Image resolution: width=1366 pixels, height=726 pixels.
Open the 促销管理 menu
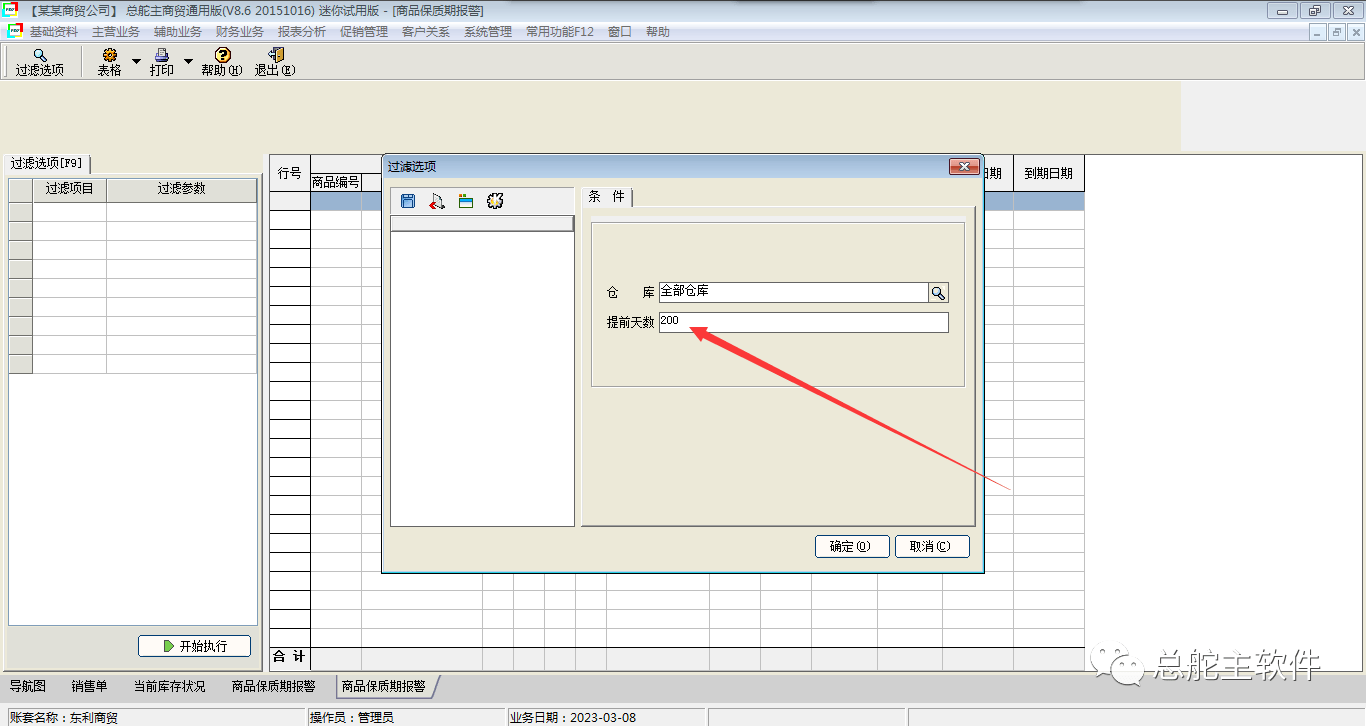click(x=364, y=32)
